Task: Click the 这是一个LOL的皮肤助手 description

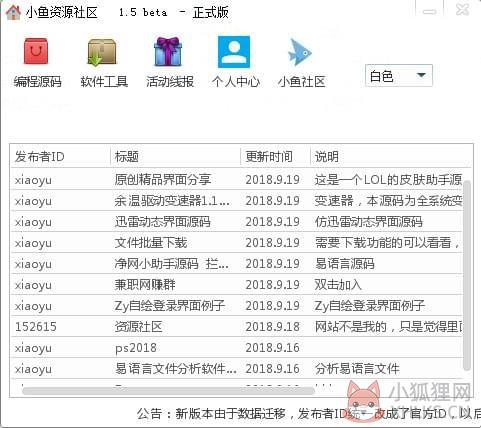Action: pos(388,180)
